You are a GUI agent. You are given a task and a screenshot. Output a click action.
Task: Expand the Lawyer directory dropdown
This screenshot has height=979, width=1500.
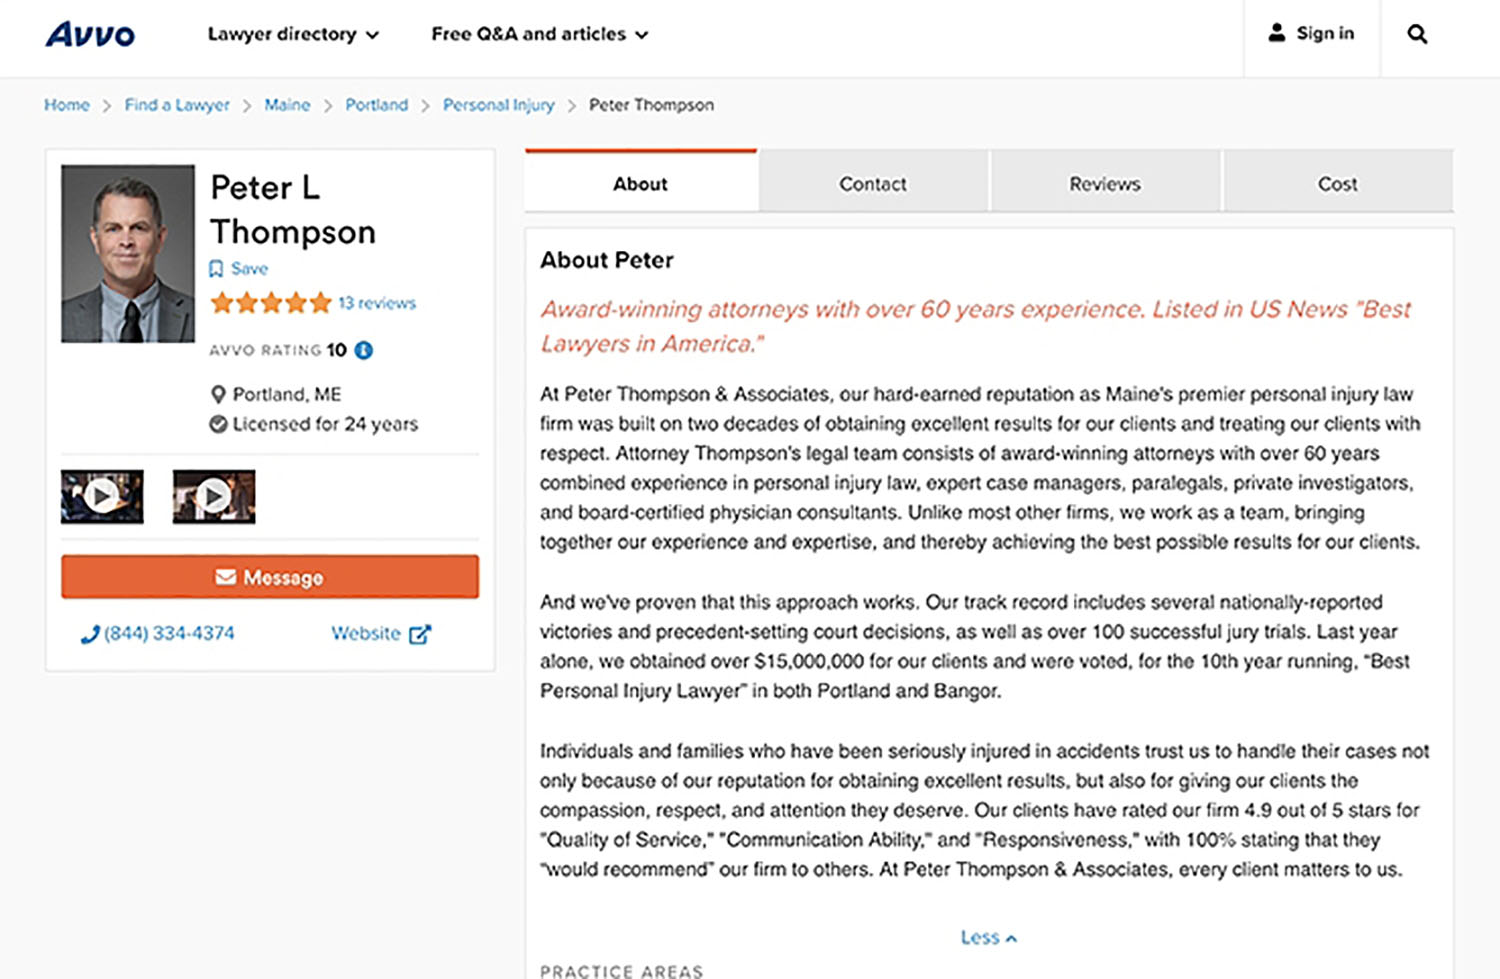click(293, 34)
